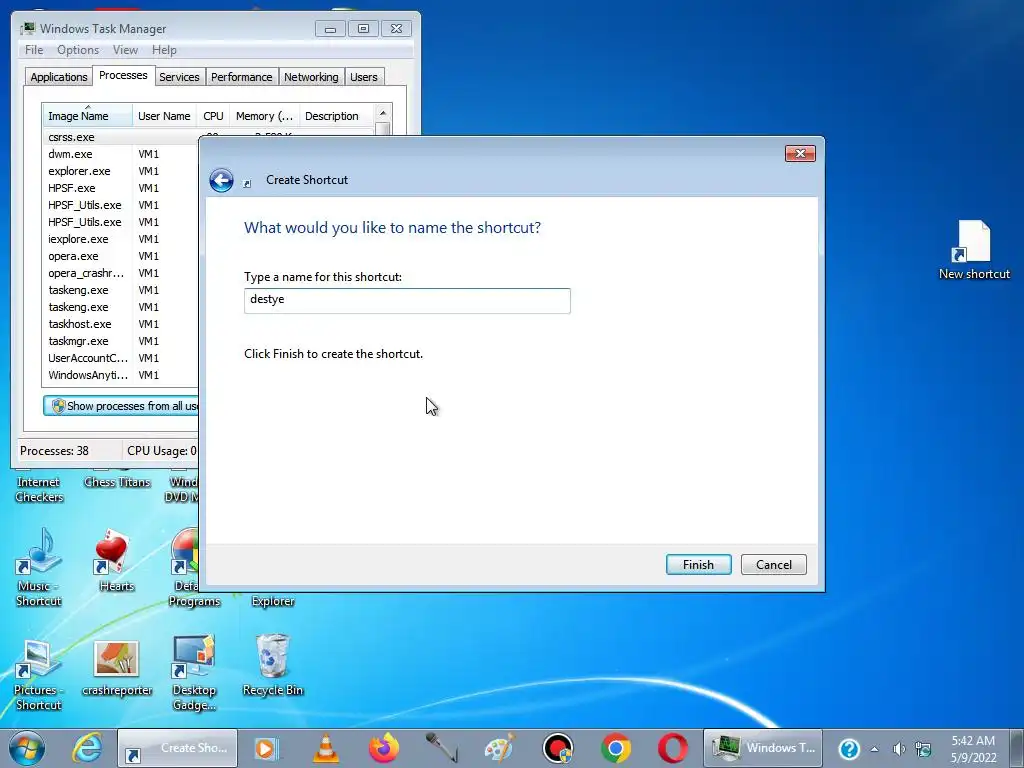Open the Hearts game desktop icon
This screenshot has height=768, width=1024.
[x=116, y=560]
